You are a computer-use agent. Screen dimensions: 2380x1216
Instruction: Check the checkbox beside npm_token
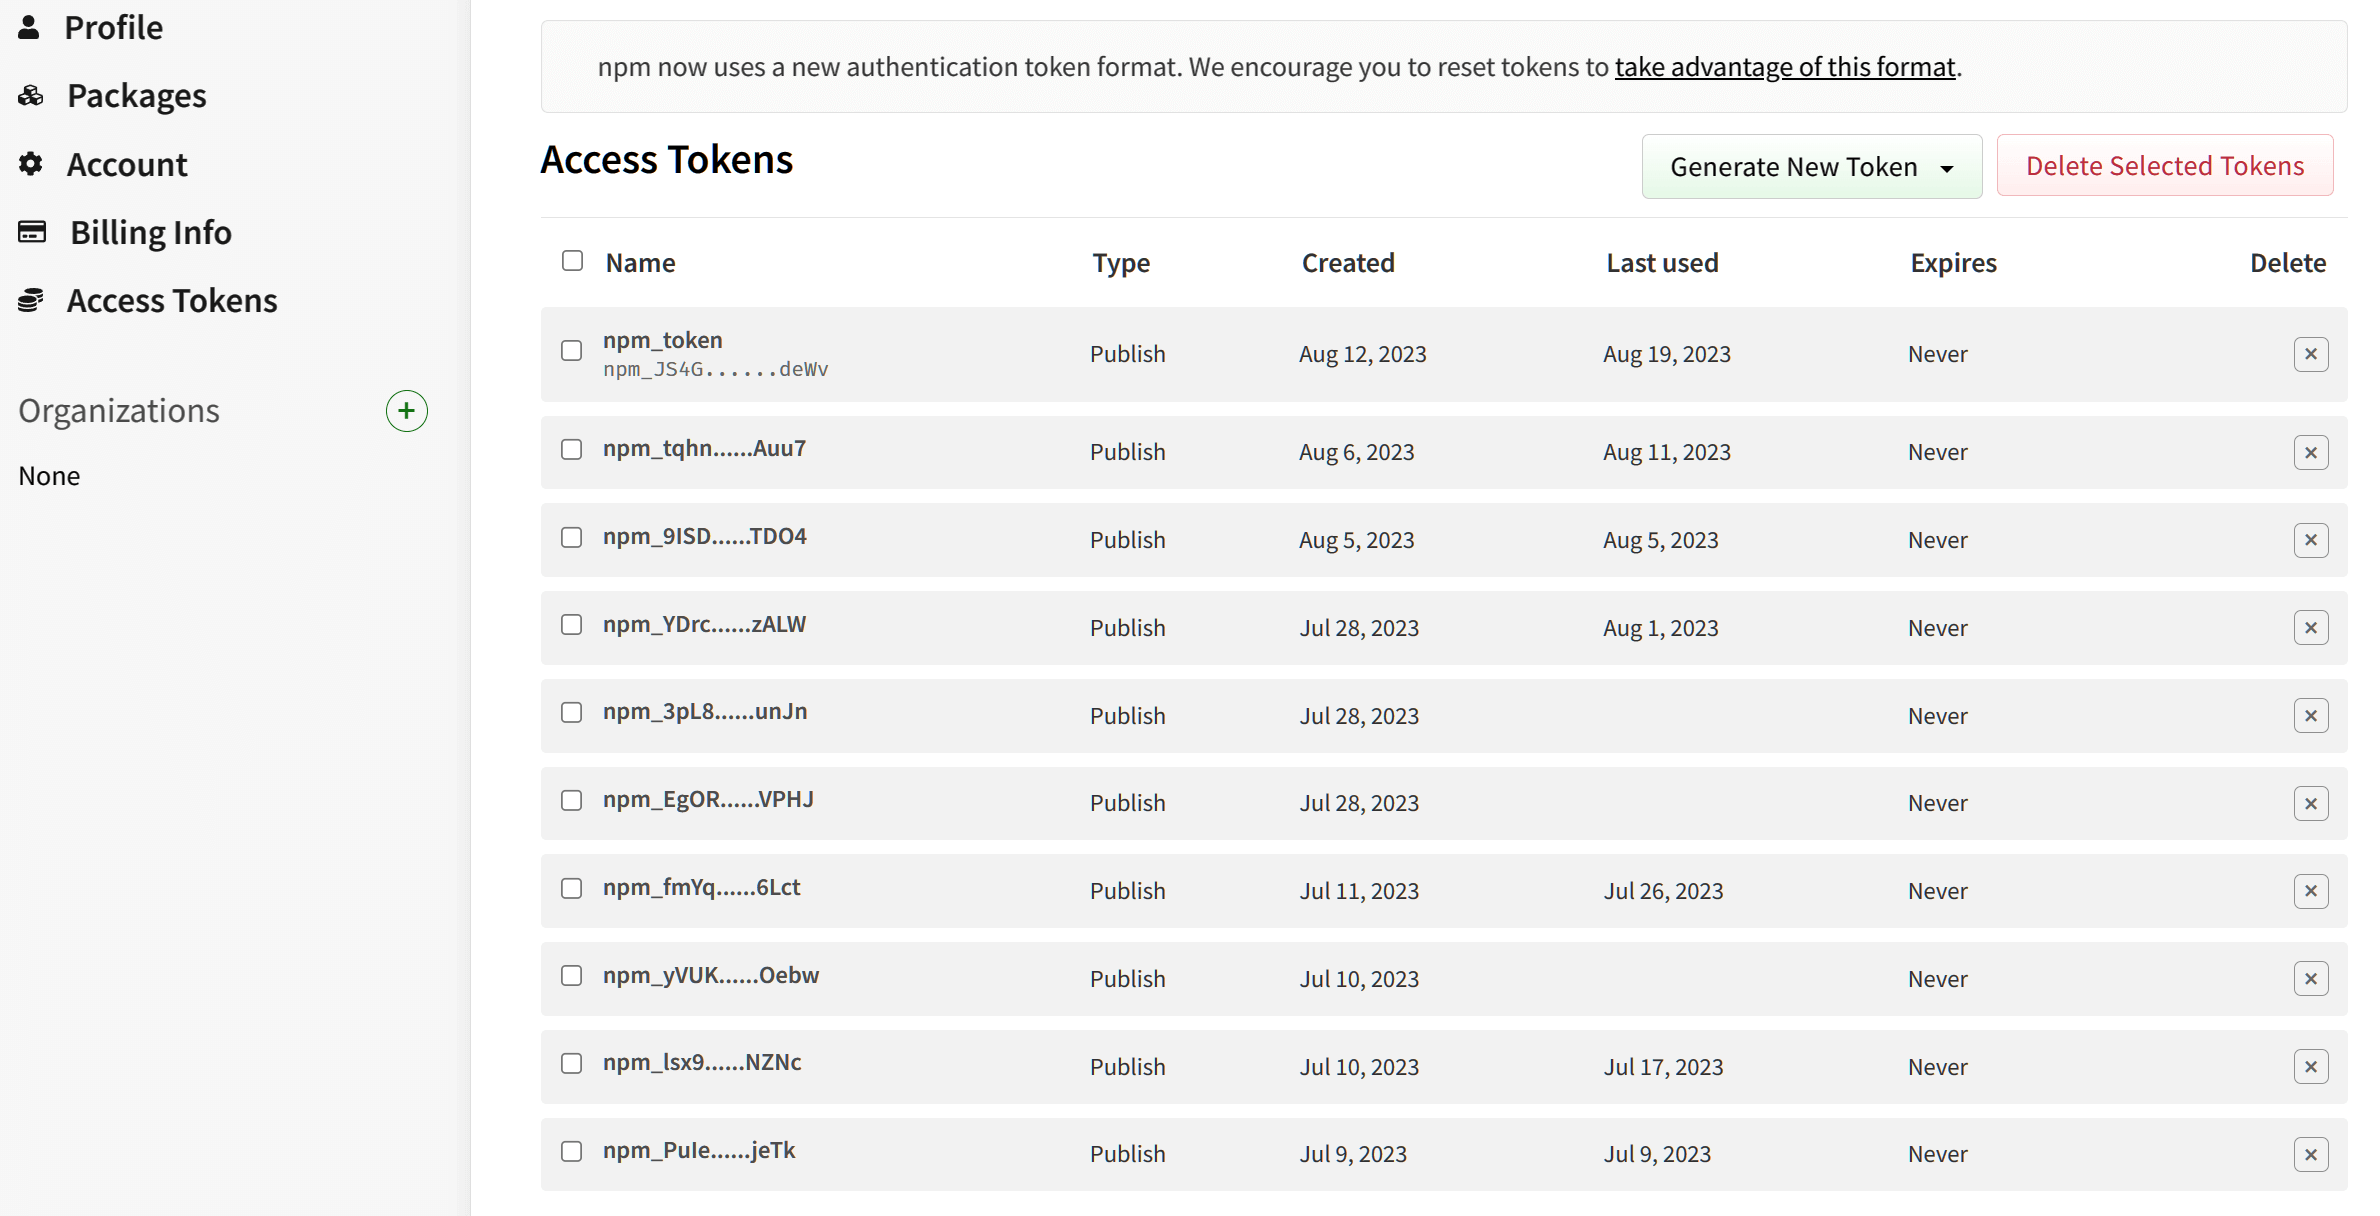[x=572, y=351]
